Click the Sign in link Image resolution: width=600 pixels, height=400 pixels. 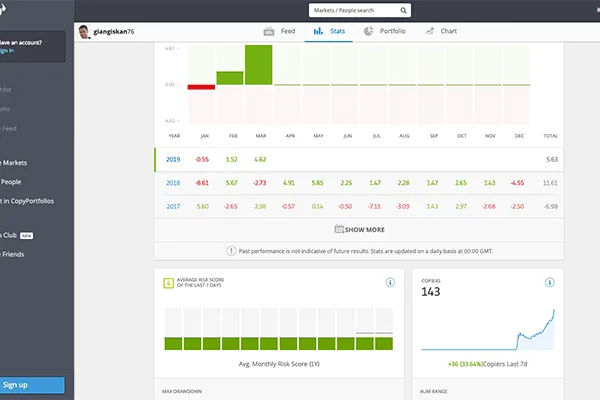pos(10,49)
